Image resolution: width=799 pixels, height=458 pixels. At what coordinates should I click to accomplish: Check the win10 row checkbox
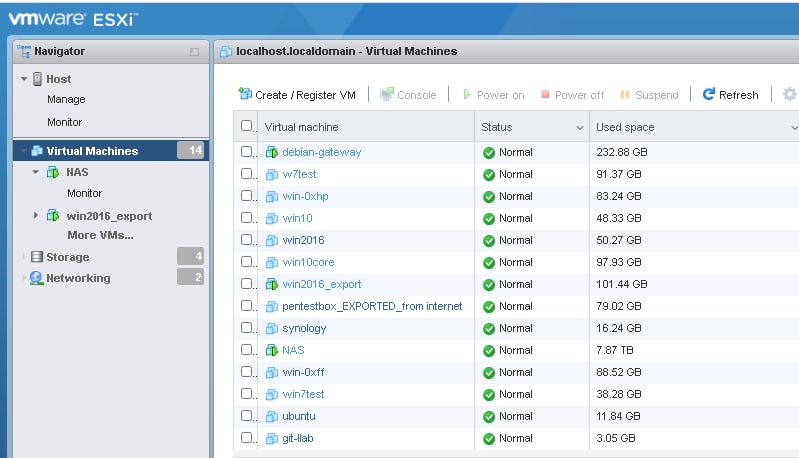pos(247,218)
